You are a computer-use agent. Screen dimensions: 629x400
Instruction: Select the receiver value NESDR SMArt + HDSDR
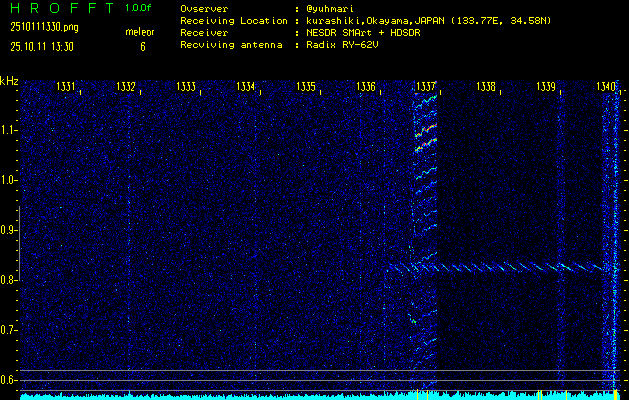click(x=363, y=33)
